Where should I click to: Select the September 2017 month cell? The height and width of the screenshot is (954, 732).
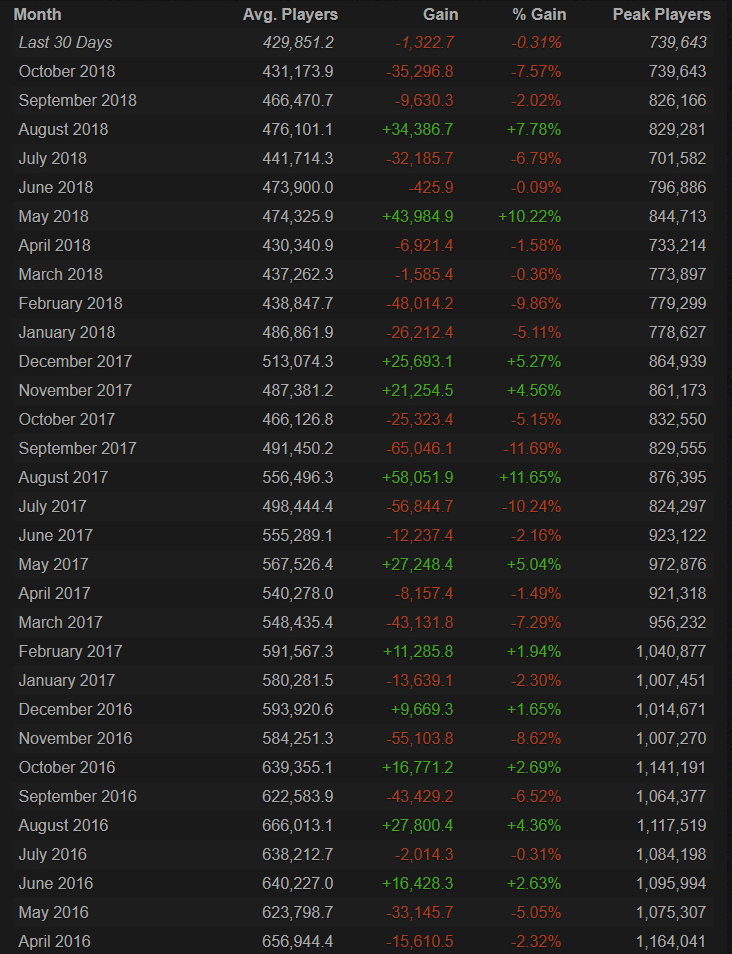[78, 448]
